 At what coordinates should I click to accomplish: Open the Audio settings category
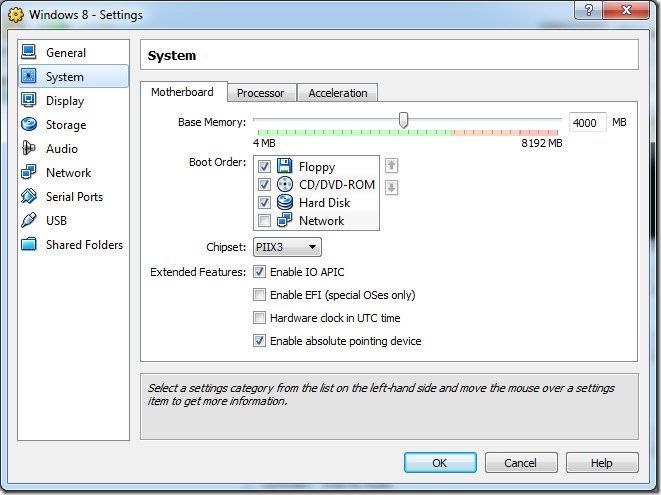point(73,148)
